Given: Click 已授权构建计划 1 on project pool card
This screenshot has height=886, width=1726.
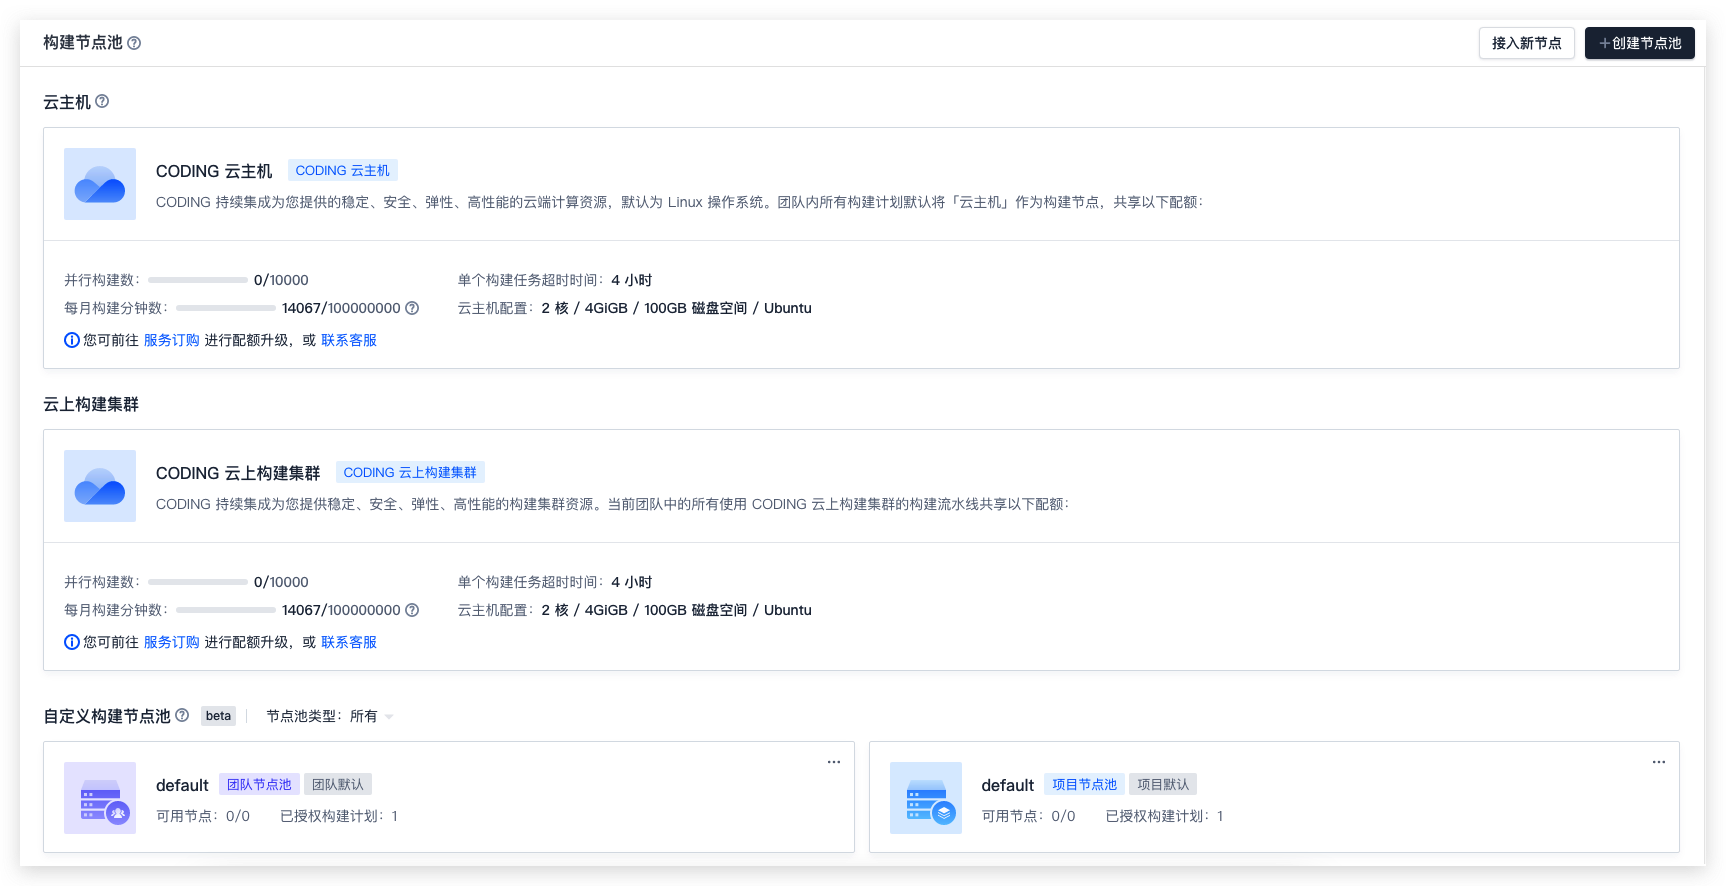Looking at the screenshot, I should (x=1165, y=816).
